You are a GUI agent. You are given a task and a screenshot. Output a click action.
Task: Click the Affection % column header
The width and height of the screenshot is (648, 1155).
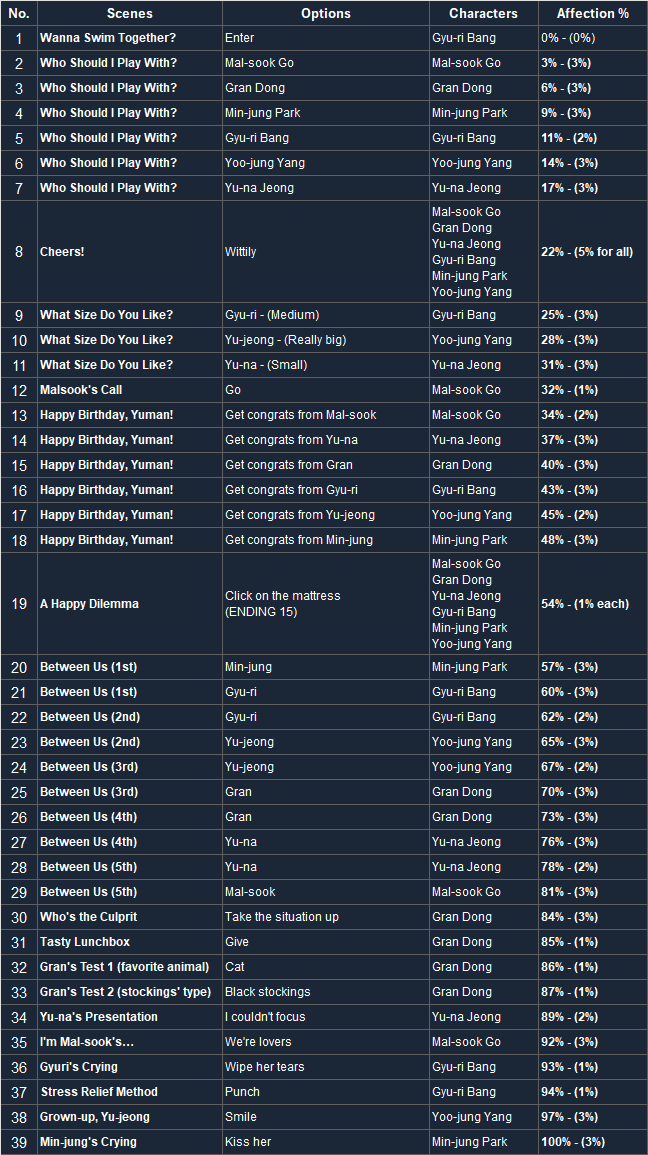592,14
